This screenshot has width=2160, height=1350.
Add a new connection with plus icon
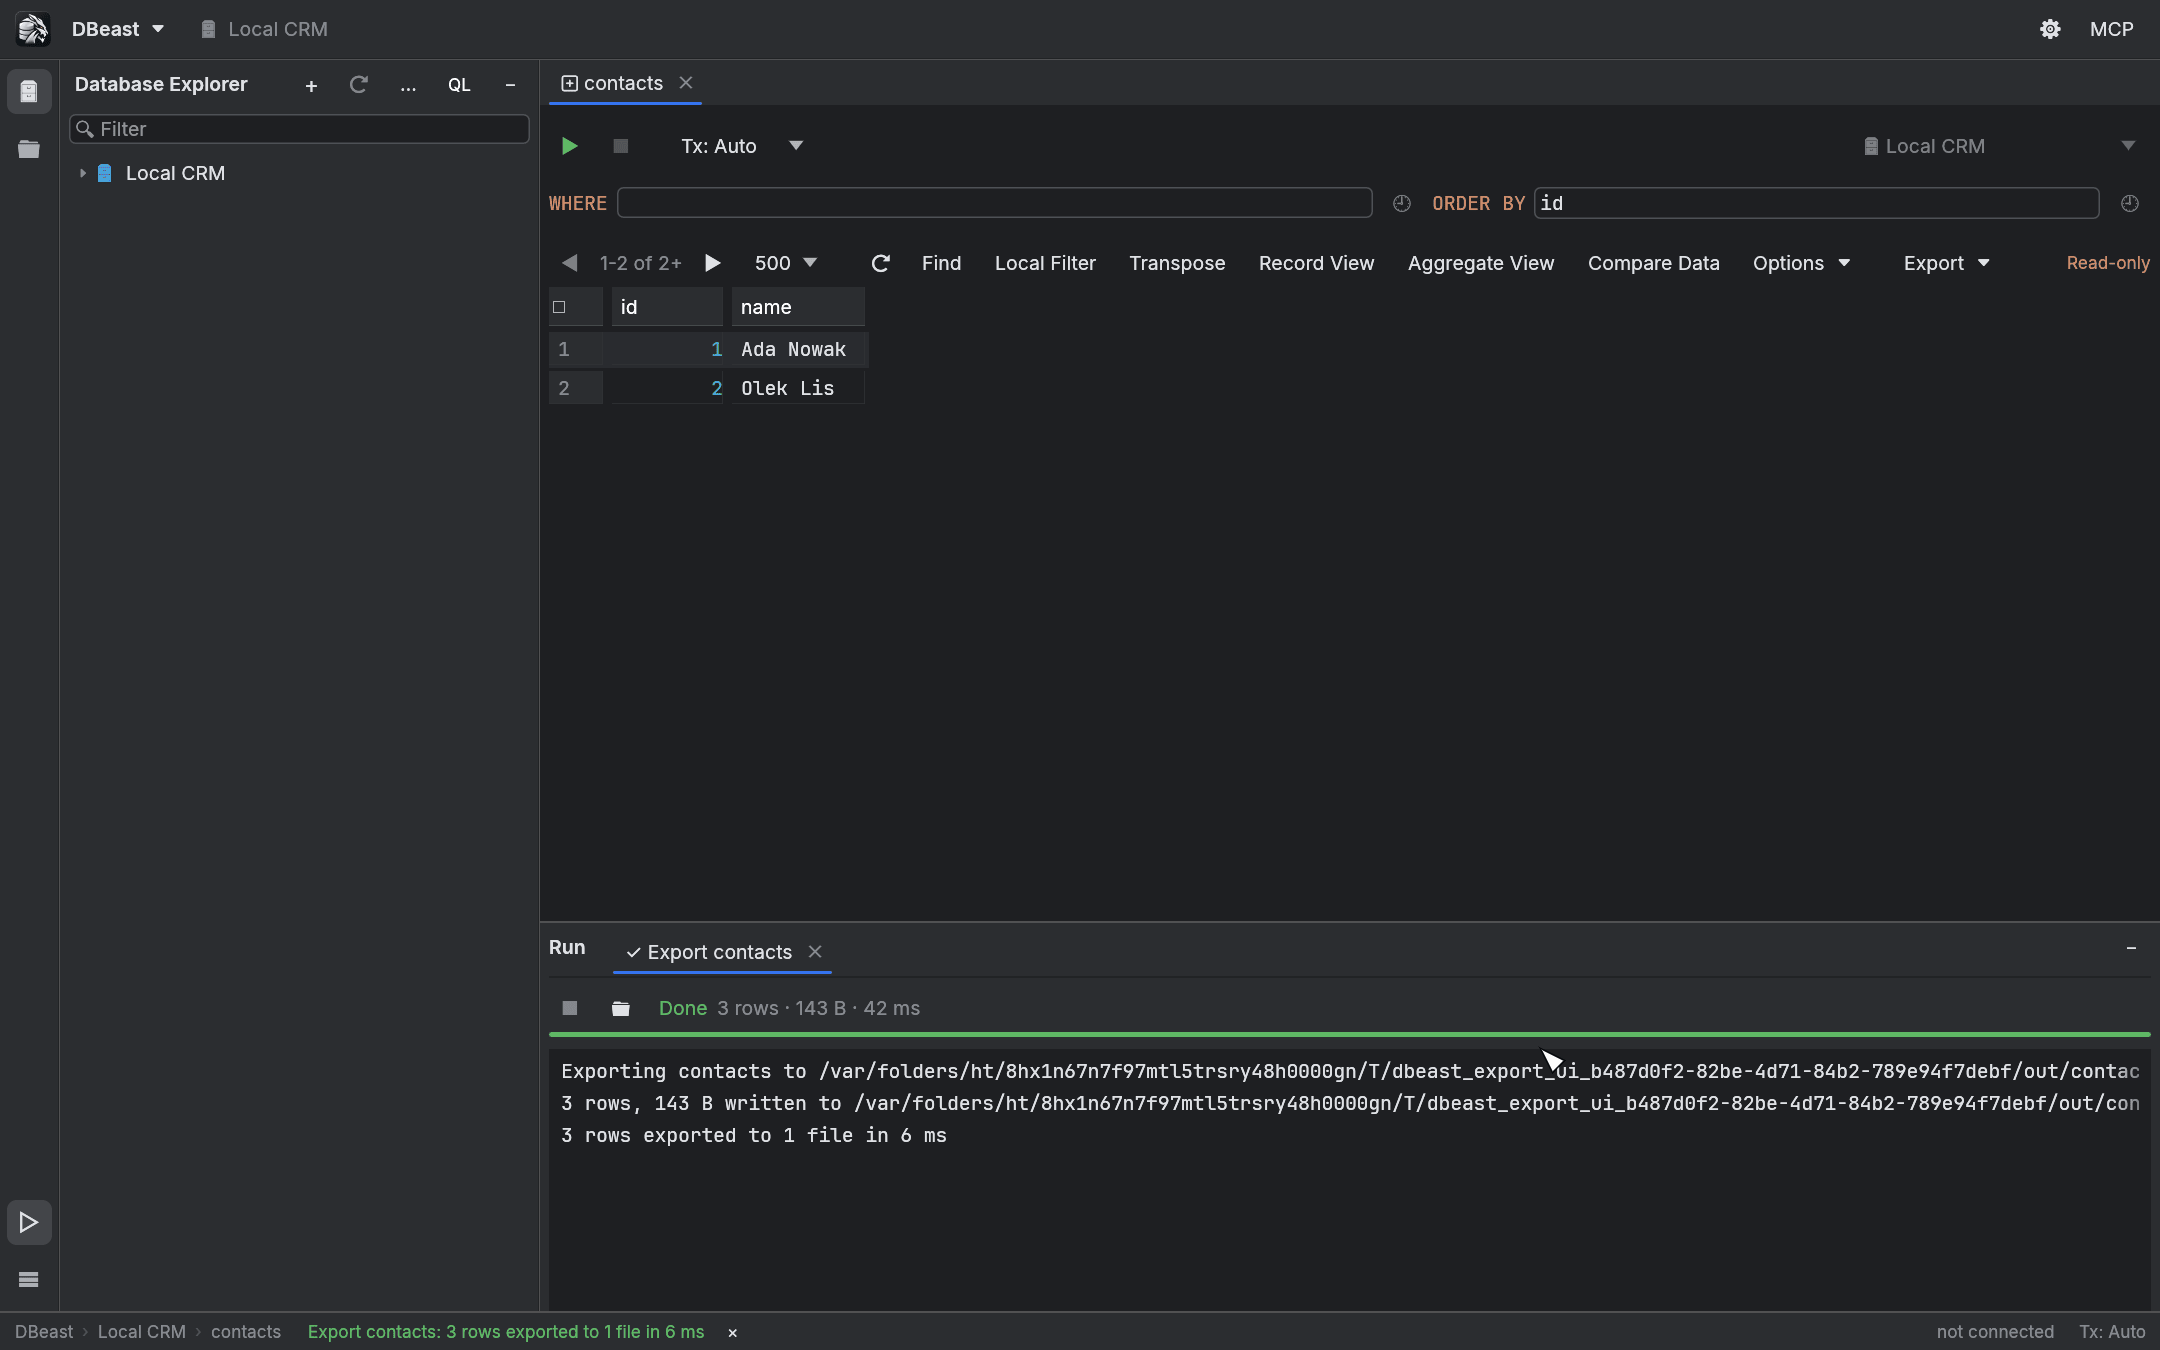tap(311, 86)
